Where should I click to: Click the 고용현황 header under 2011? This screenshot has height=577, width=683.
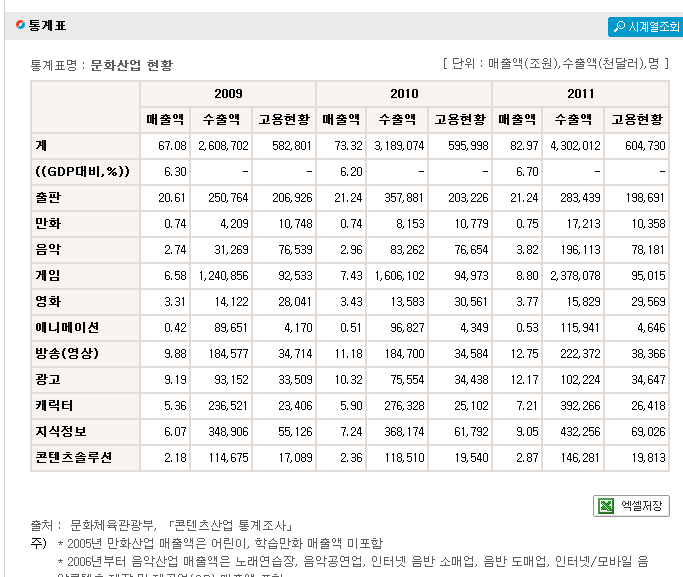[x=637, y=120]
